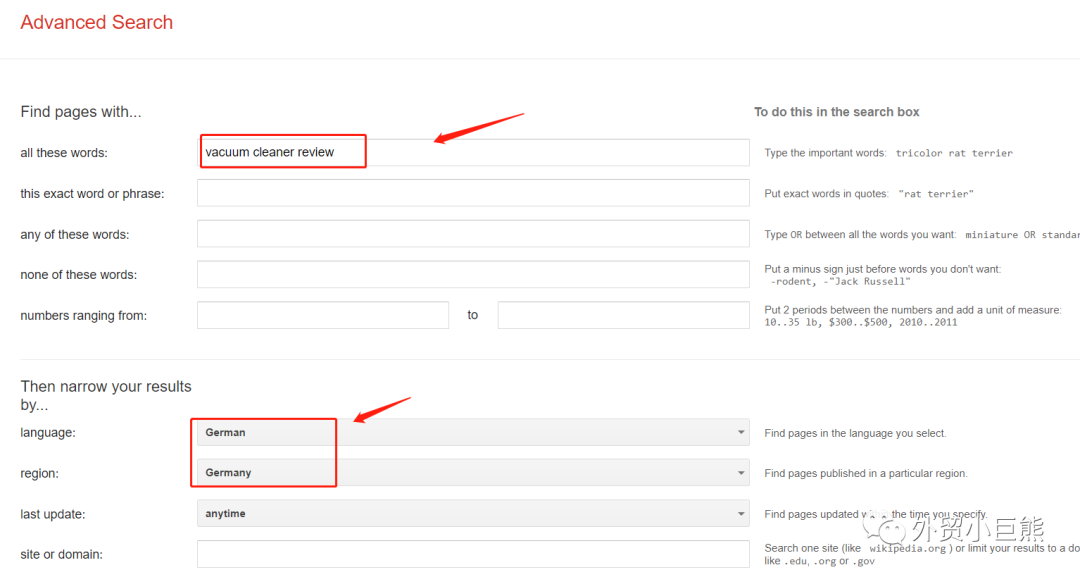1080x577 pixels.
Task: Expand the last update dropdown set to anytime
Action: pos(472,514)
